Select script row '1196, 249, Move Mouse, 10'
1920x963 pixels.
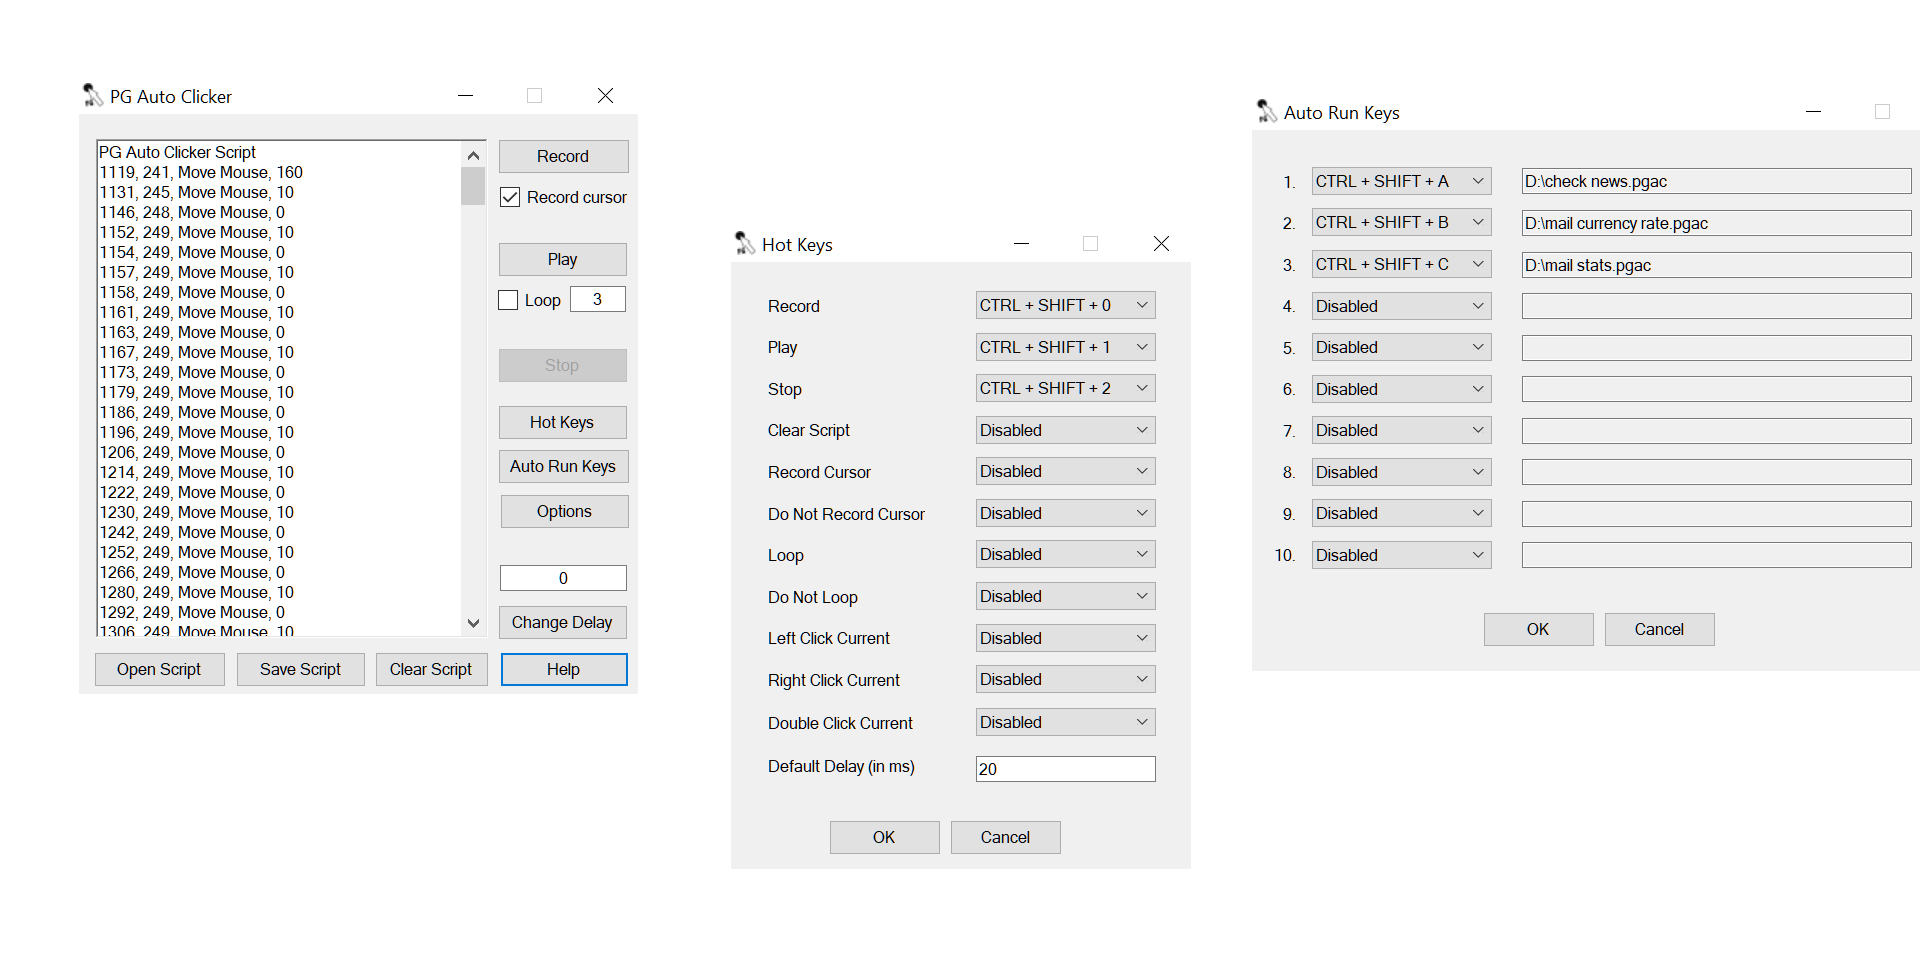click(197, 432)
